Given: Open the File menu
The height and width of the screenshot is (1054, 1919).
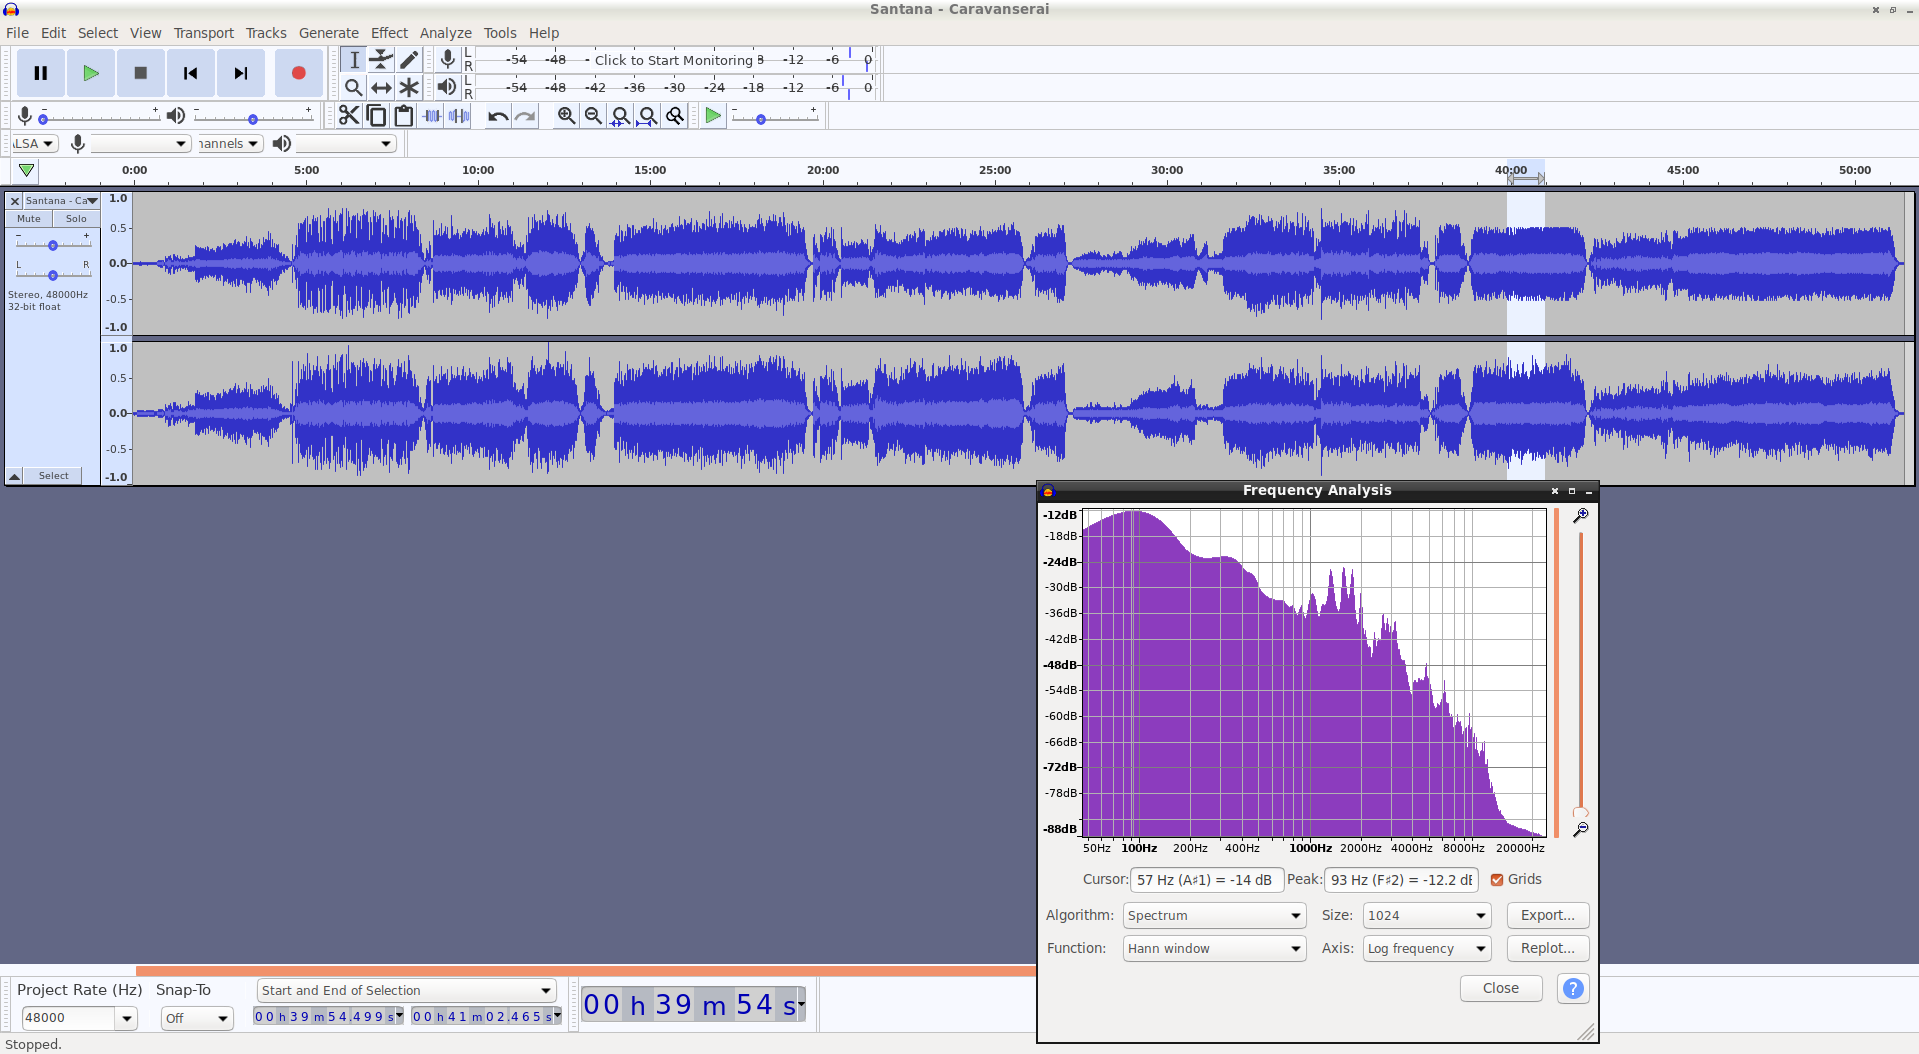Looking at the screenshot, I should (x=17, y=33).
